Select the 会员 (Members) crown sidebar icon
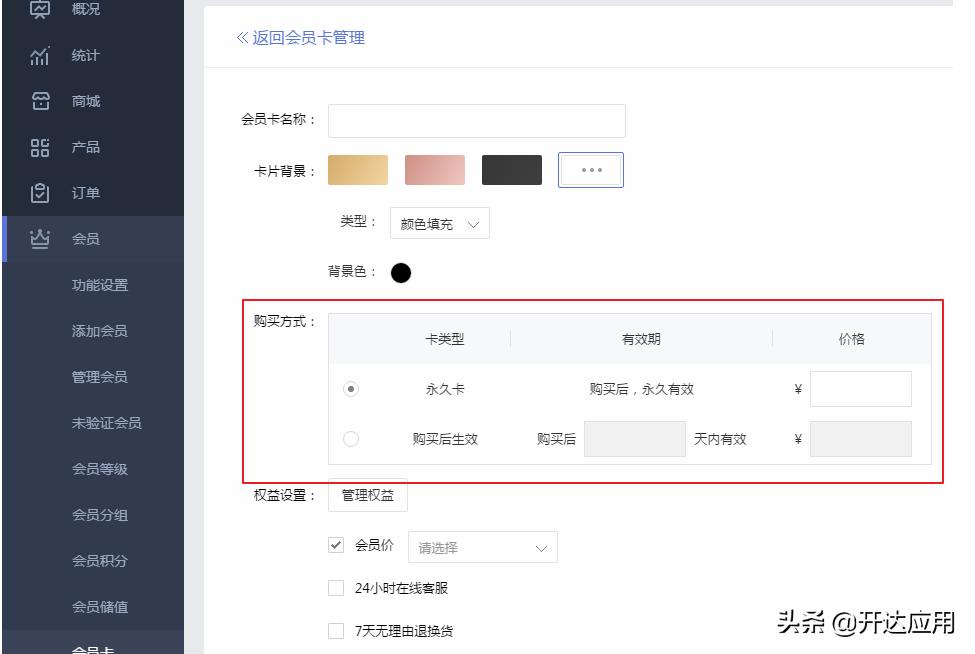This screenshot has height=654, width=975. [x=41, y=238]
